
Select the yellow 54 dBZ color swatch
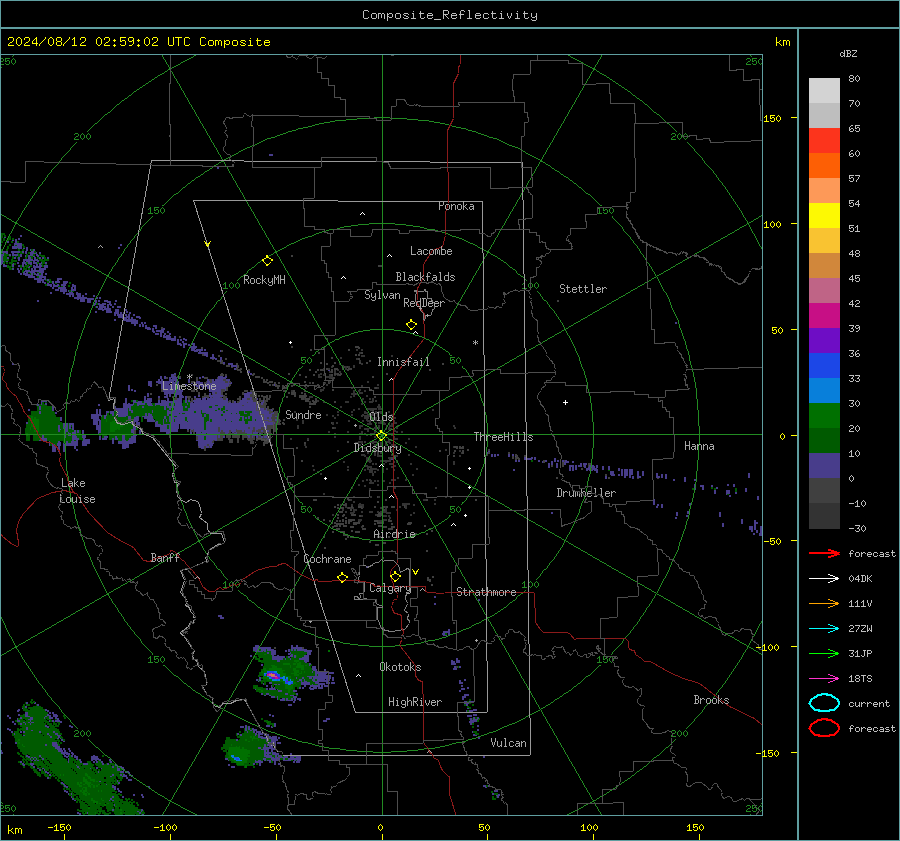824,215
